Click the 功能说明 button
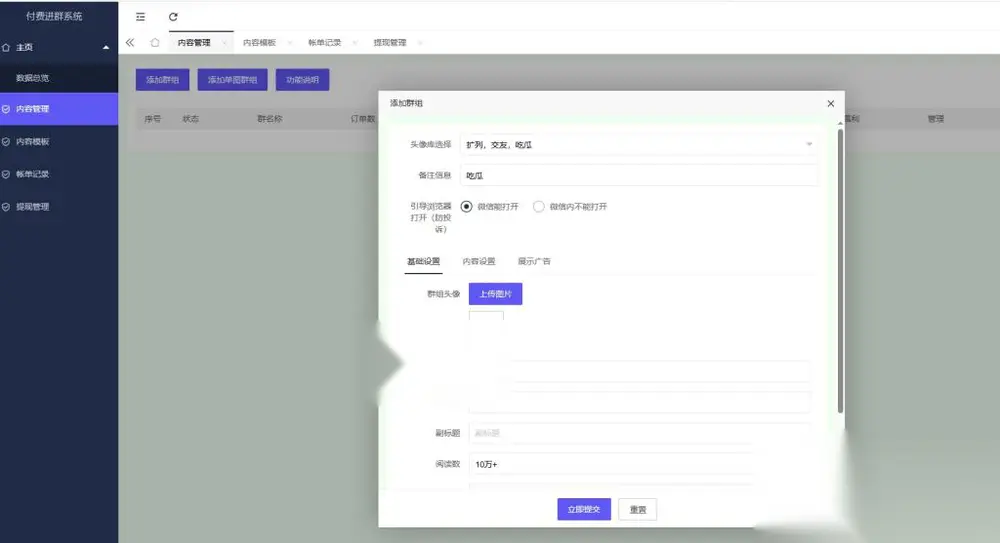The image size is (1000, 543). pos(302,80)
